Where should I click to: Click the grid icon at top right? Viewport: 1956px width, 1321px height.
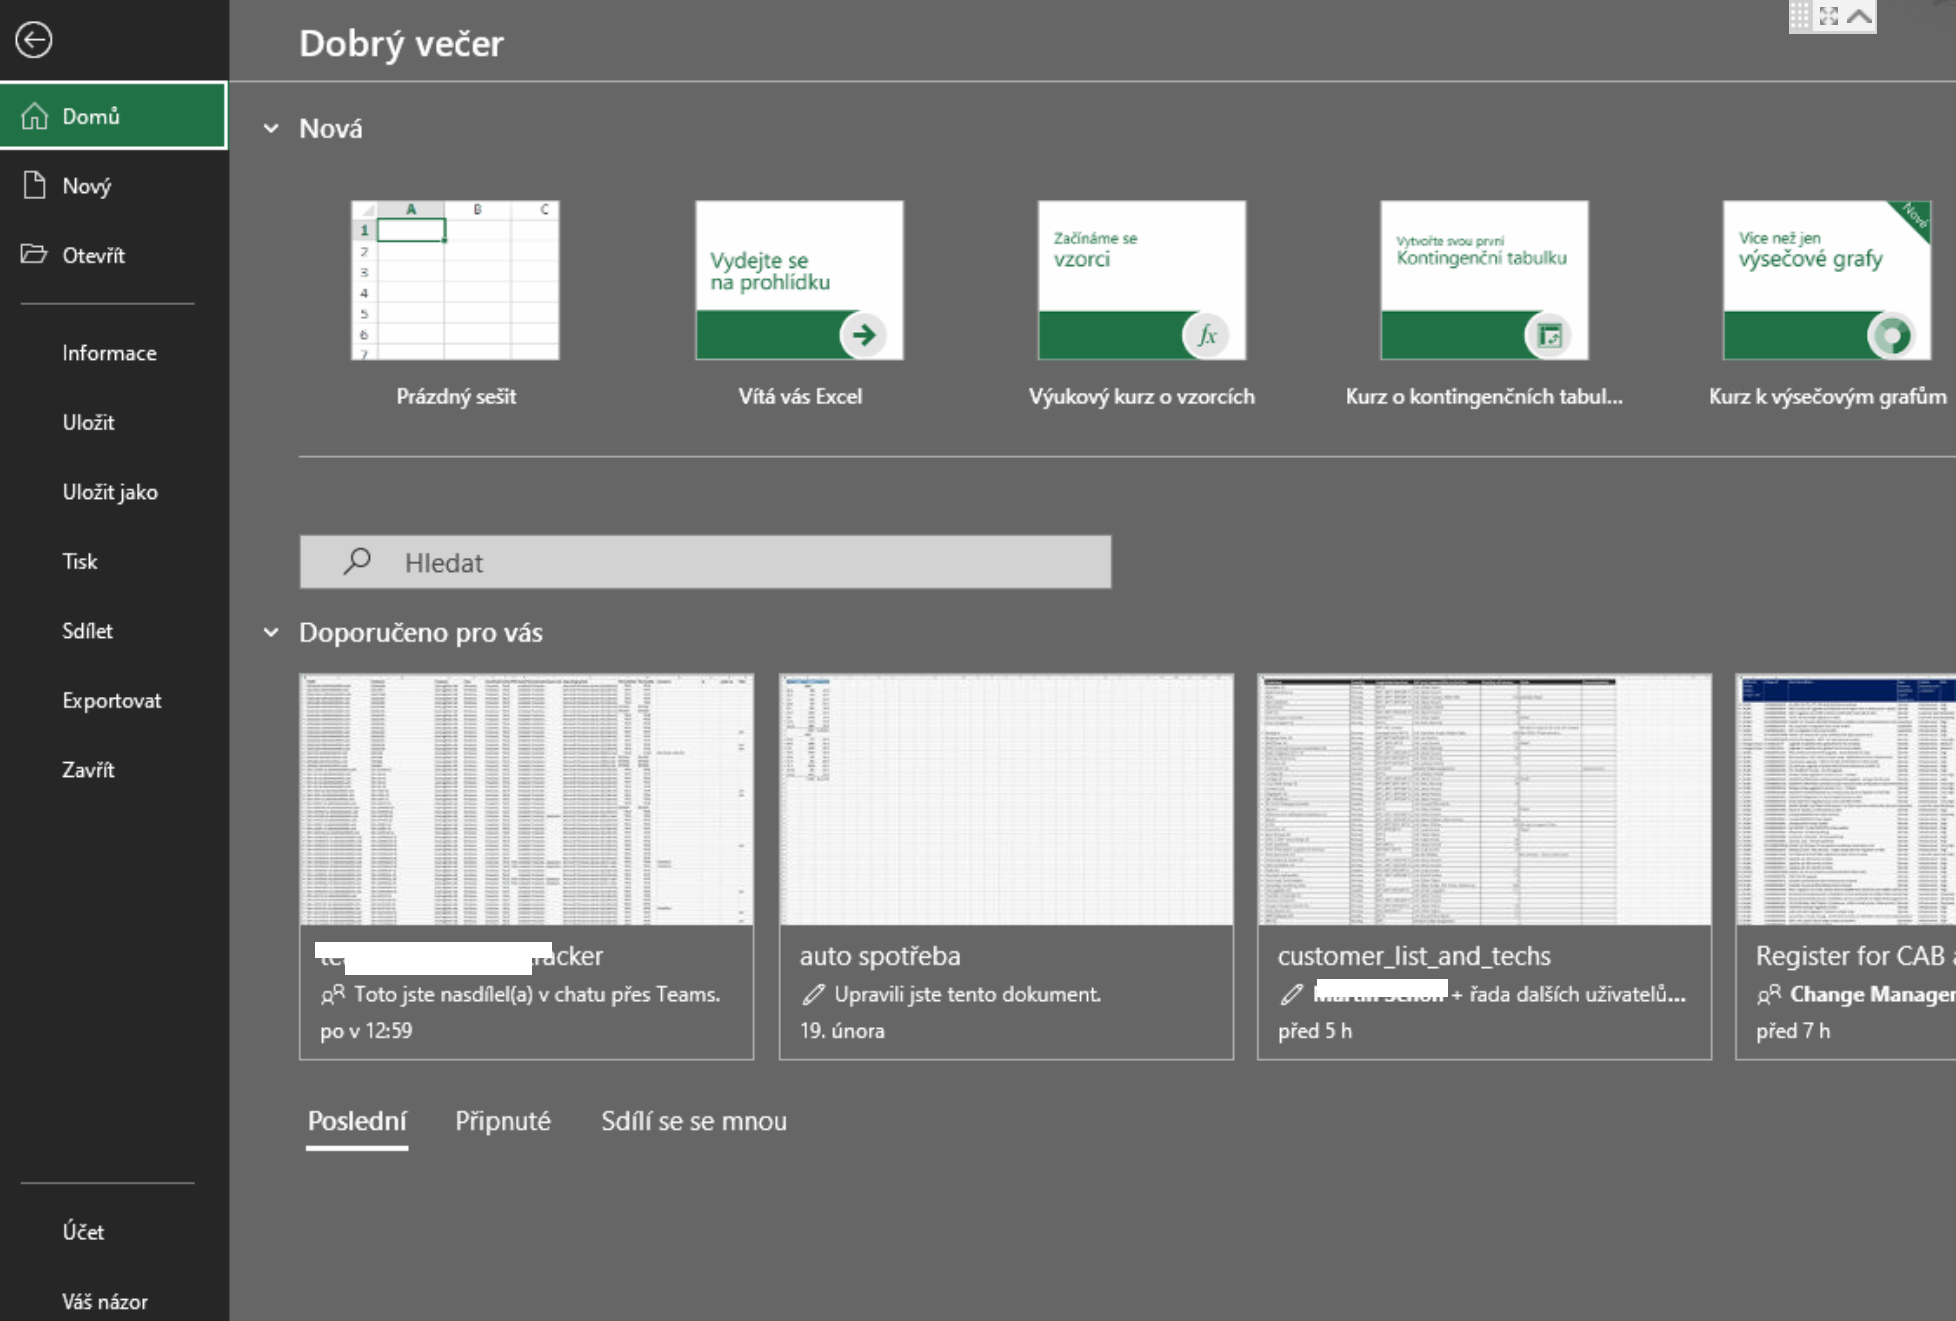coord(1800,16)
